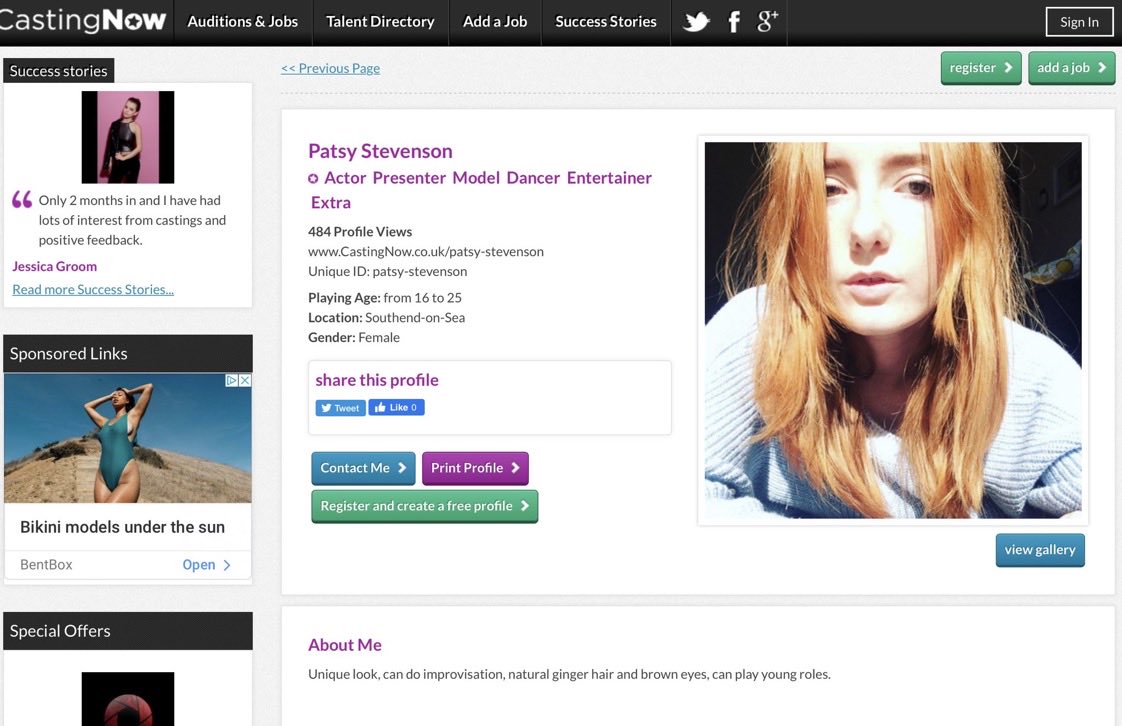Click the BentBox advertiser label
The image size is (1122, 726).
[x=47, y=565]
